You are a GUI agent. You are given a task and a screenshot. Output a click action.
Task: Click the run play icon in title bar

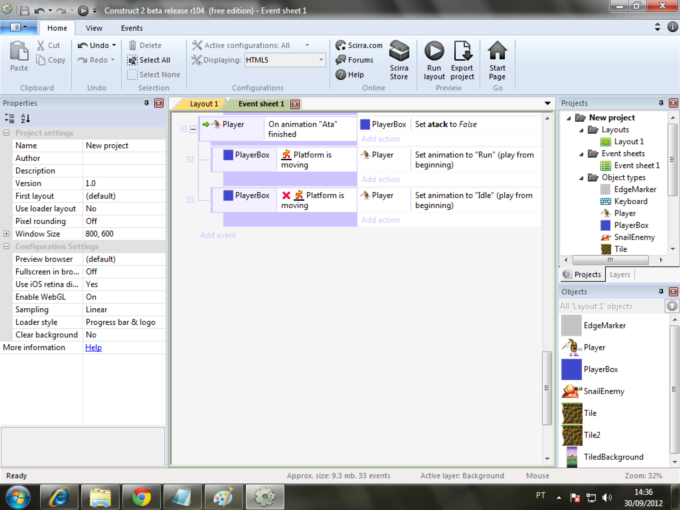point(83,10)
